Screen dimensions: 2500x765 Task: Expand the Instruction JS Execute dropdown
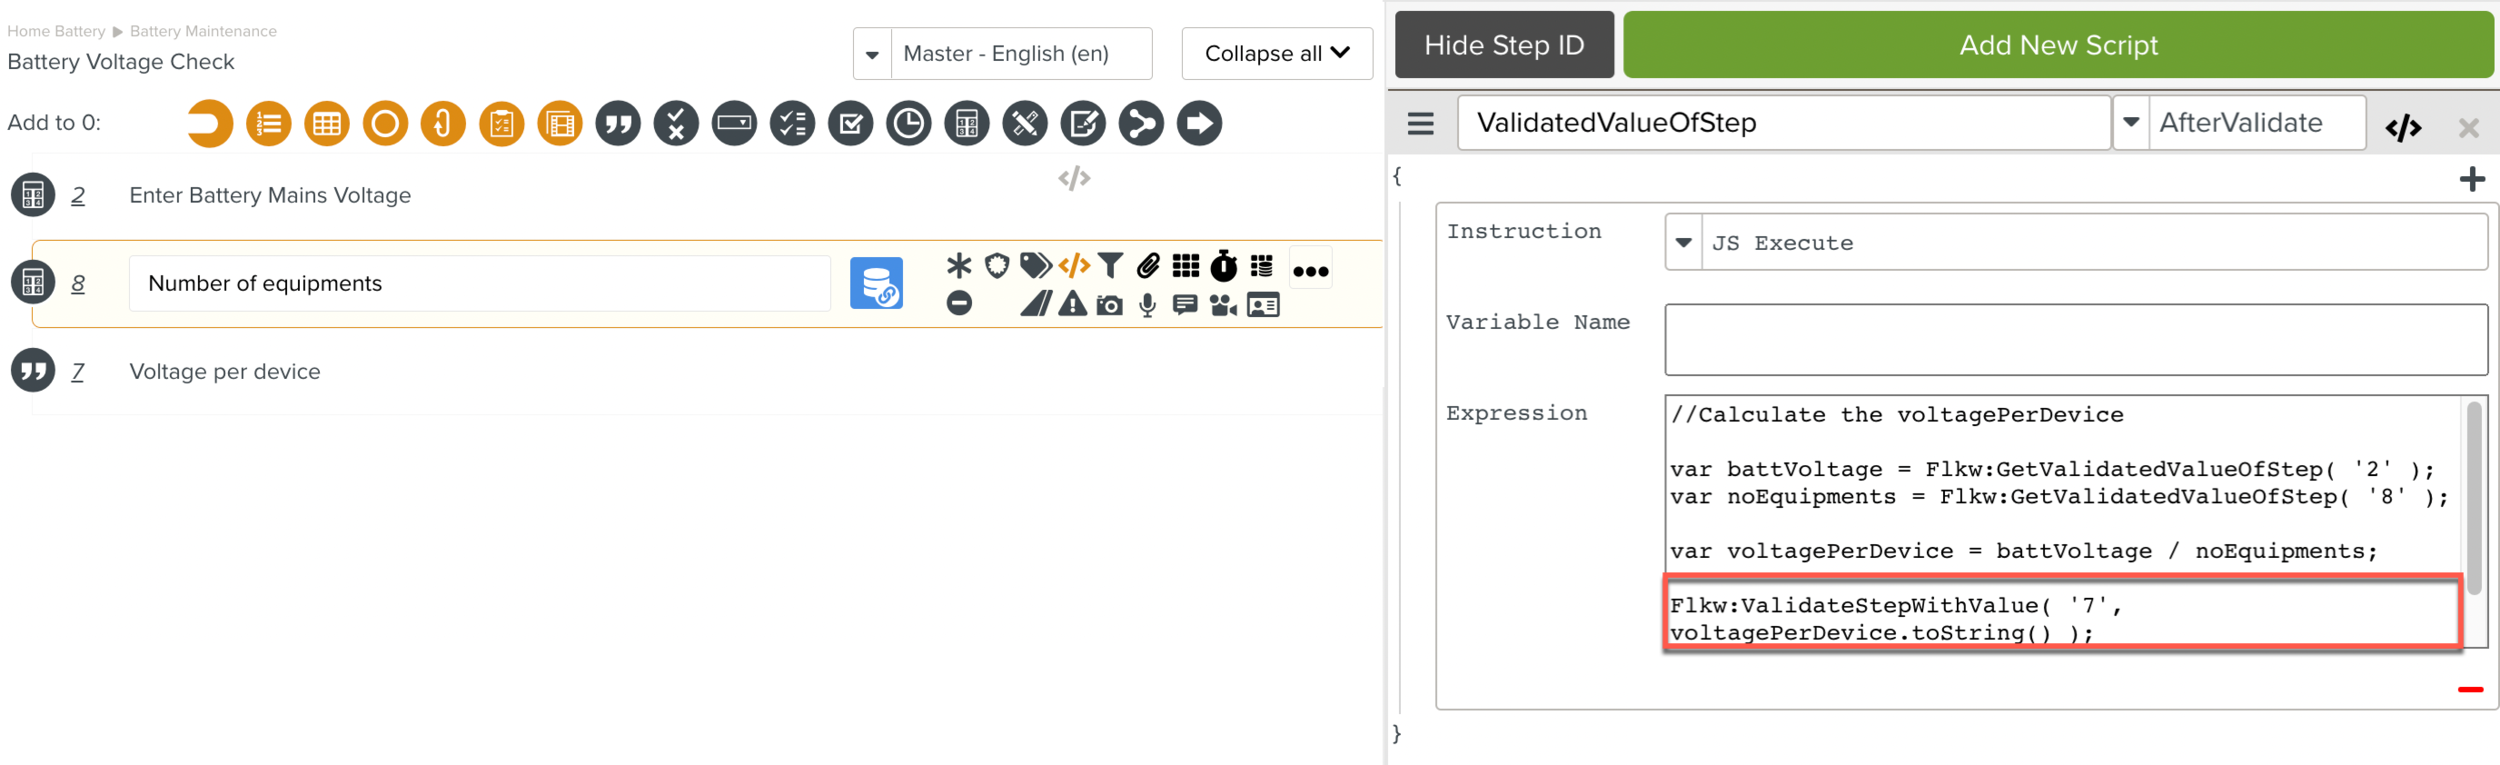click(1684, 243)
